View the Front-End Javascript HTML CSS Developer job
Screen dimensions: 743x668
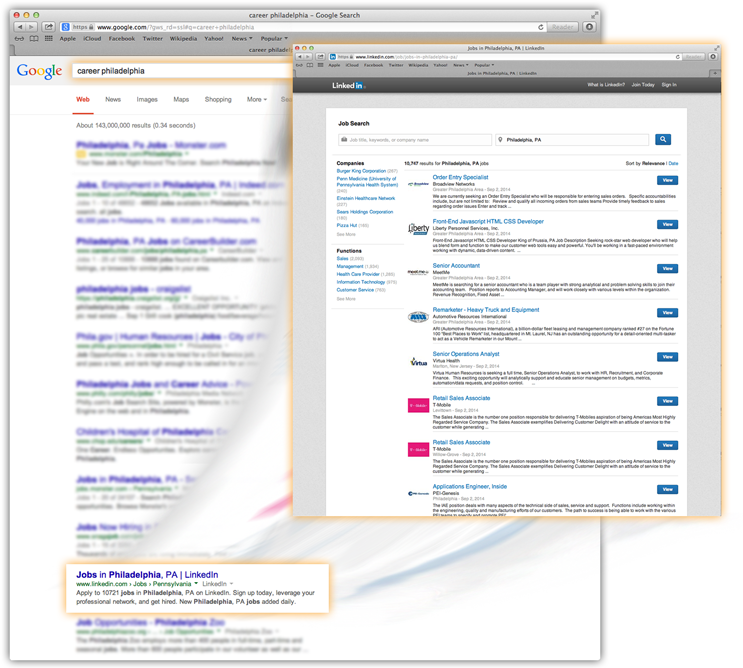click(x=667, y=225)
